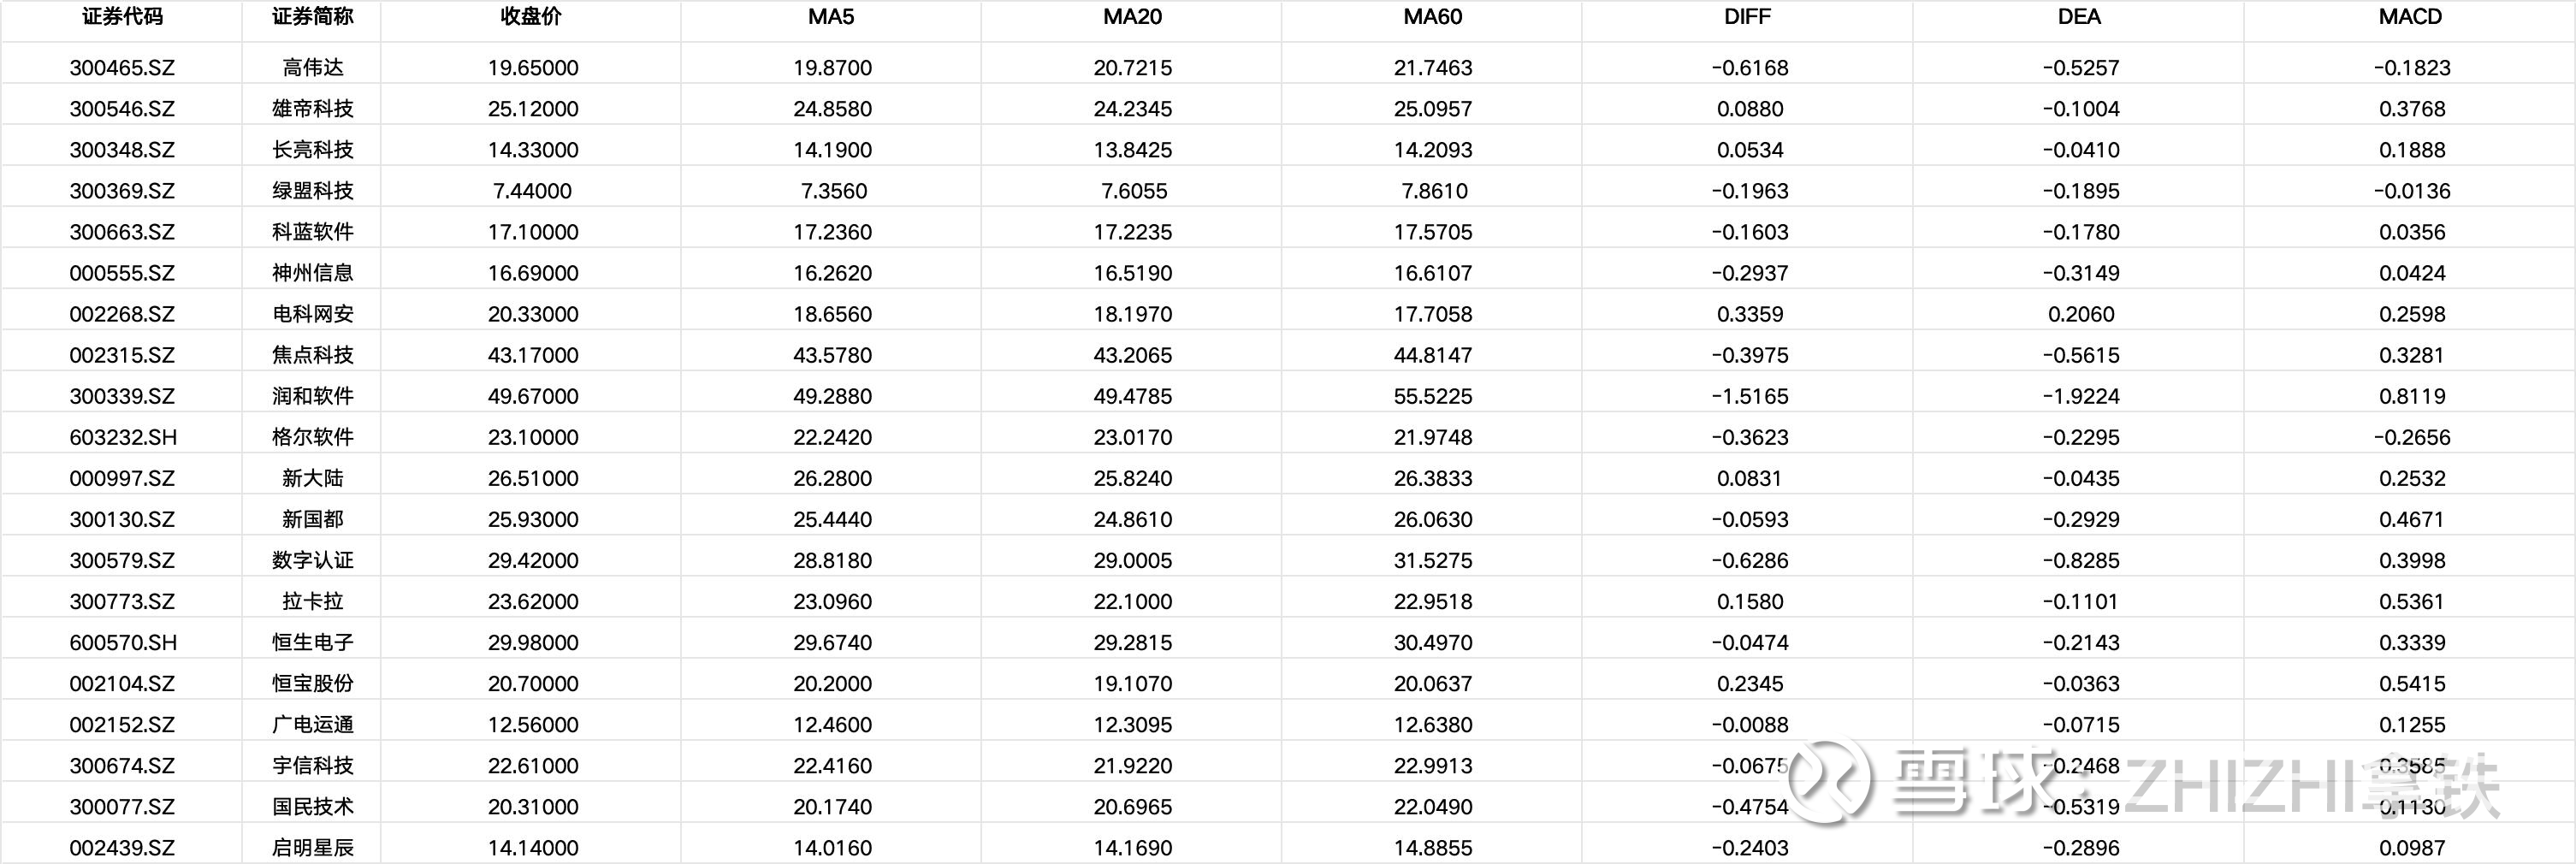The image size is (2576, 864).
Task: Click stock code 300465.SZ cell
Action: tap(122, 68)
